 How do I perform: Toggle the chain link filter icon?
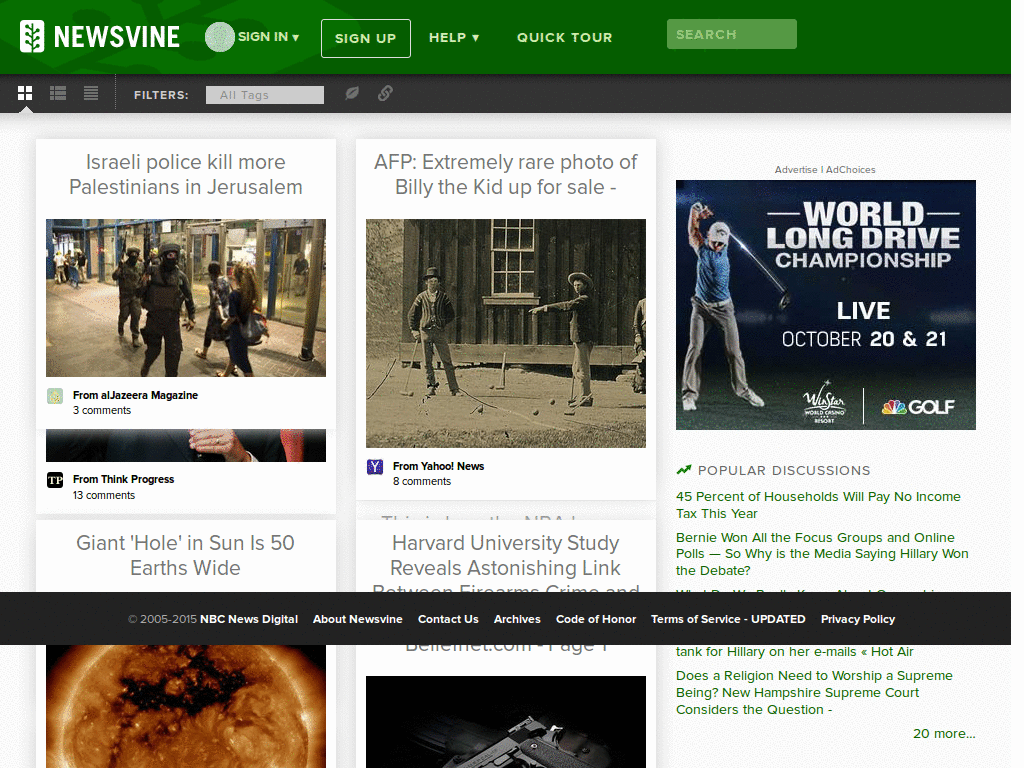point(385,93)
